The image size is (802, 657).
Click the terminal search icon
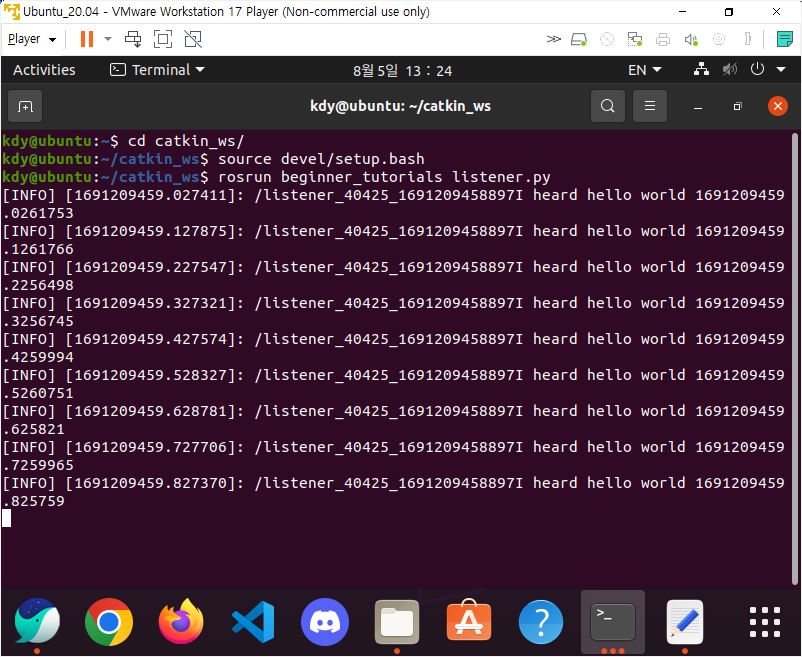607,106
